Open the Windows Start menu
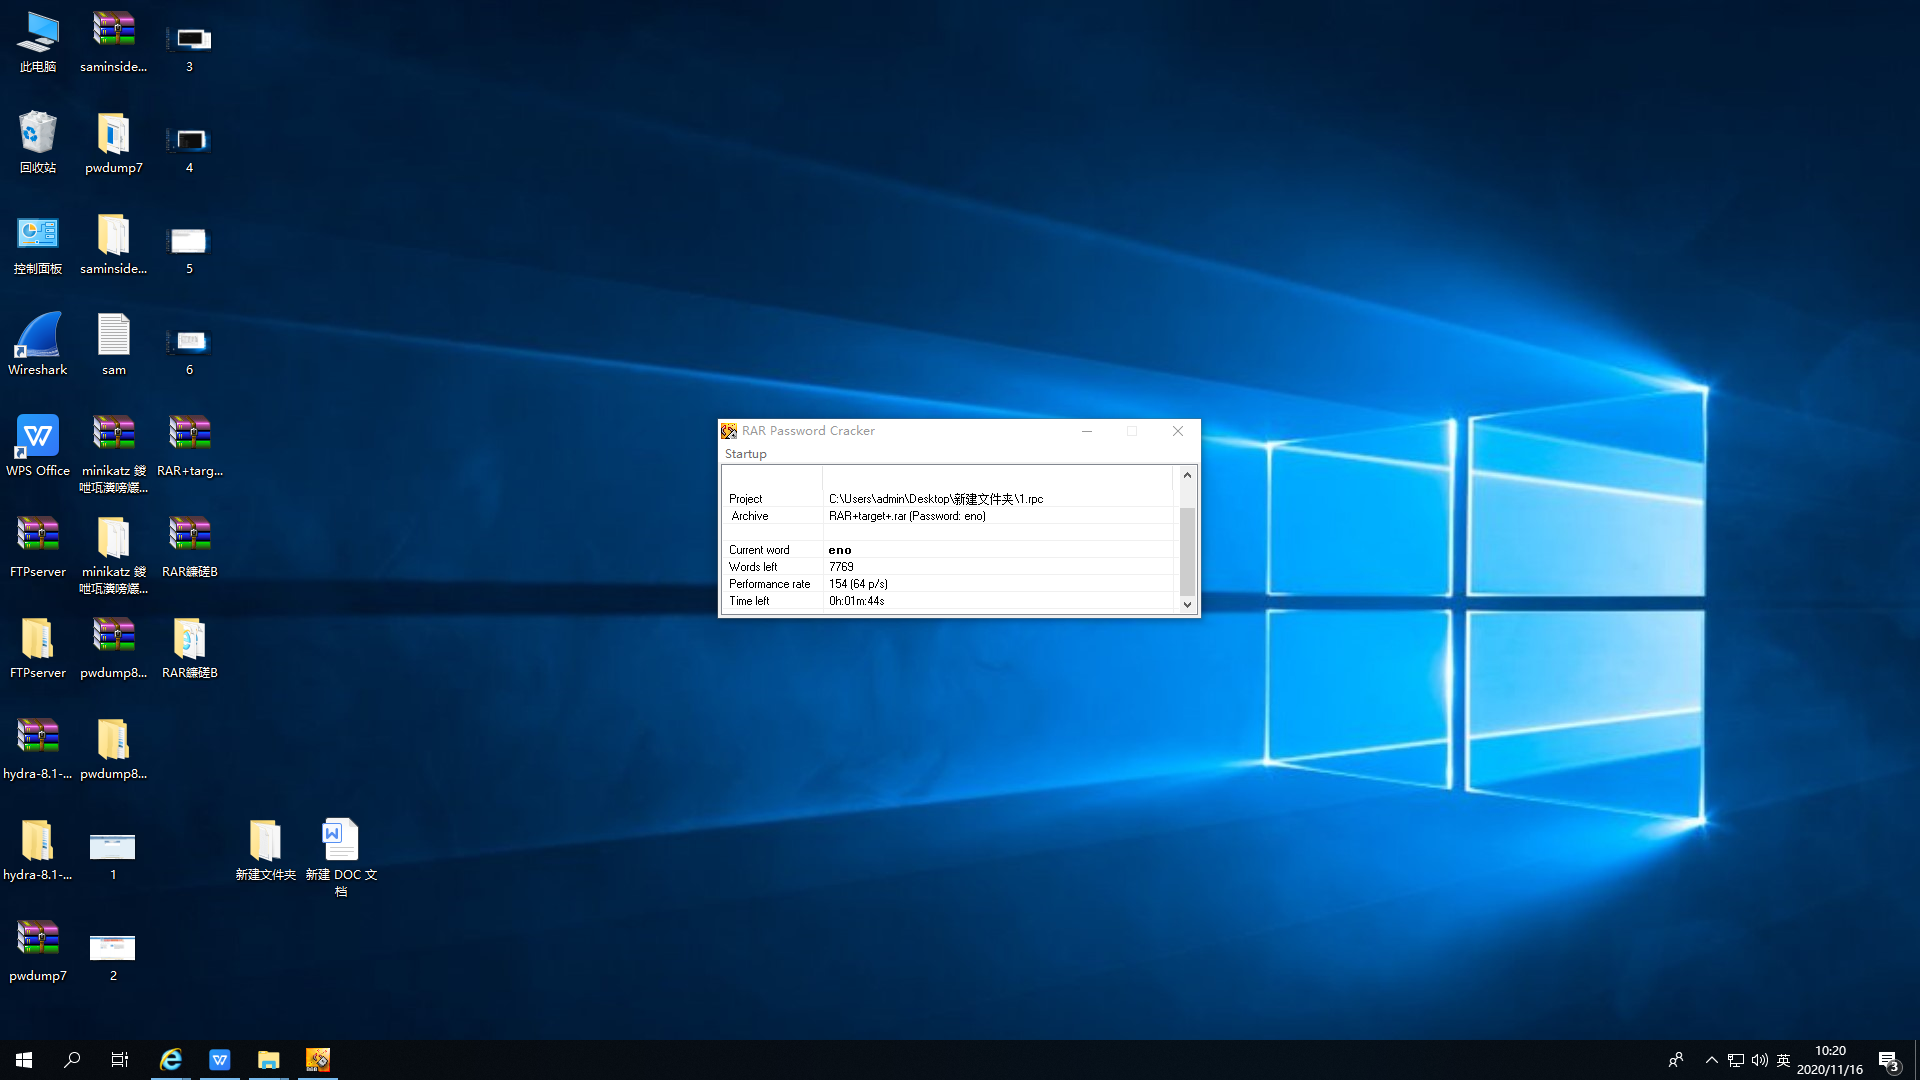The image size is (1920, 1080). [24, 1060]
